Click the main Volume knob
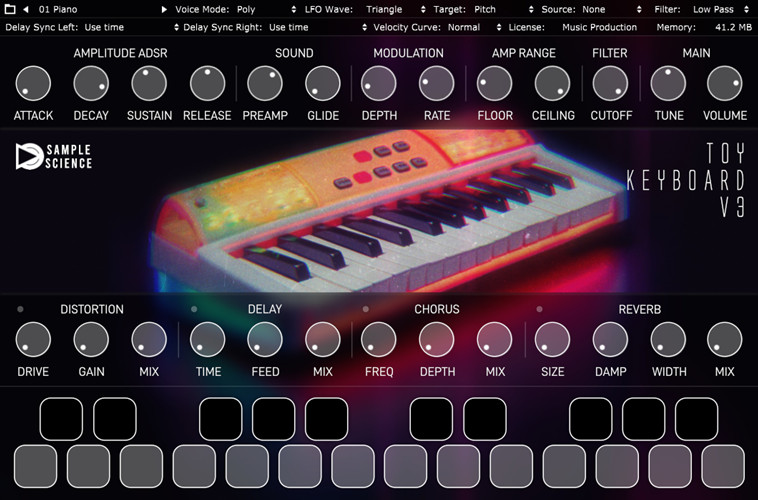The image size is (758, 500). pyautogui.click(x=725, y=84)
